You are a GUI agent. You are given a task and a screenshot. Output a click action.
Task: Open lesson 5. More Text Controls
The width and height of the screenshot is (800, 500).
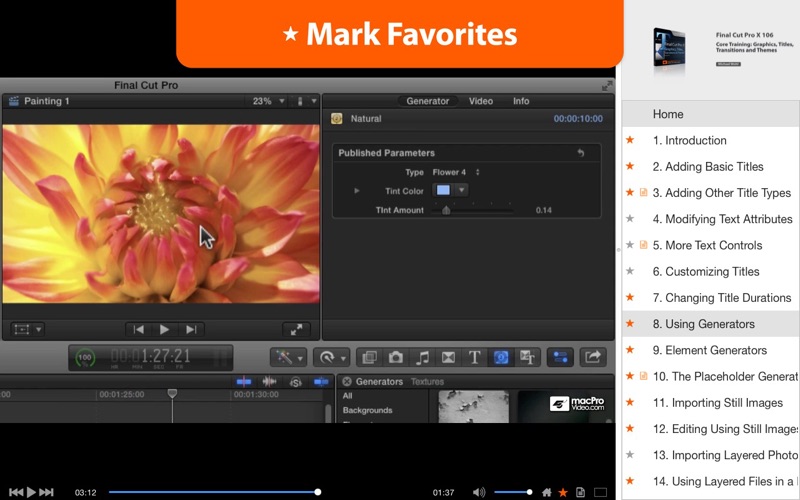707,245
